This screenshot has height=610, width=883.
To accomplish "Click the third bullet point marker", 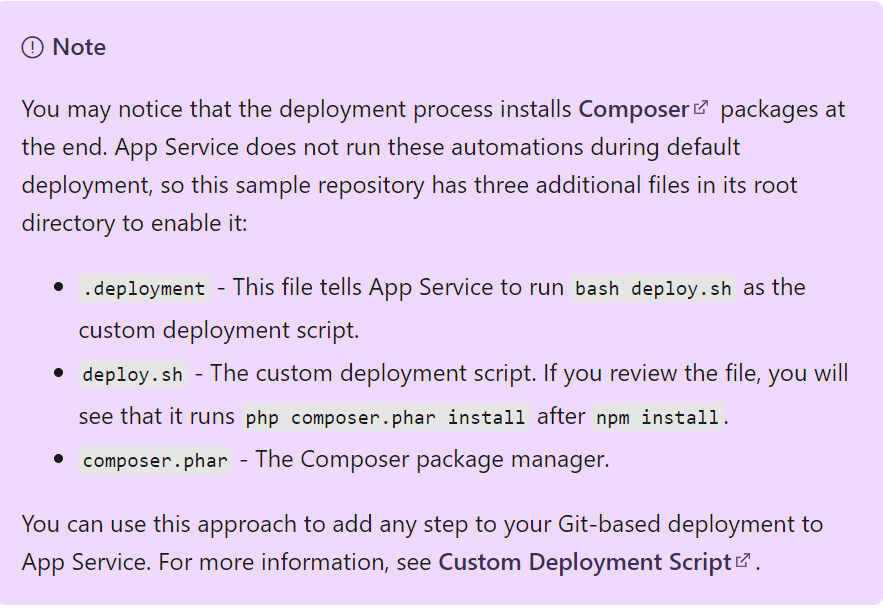I will (x=59, y=459).
